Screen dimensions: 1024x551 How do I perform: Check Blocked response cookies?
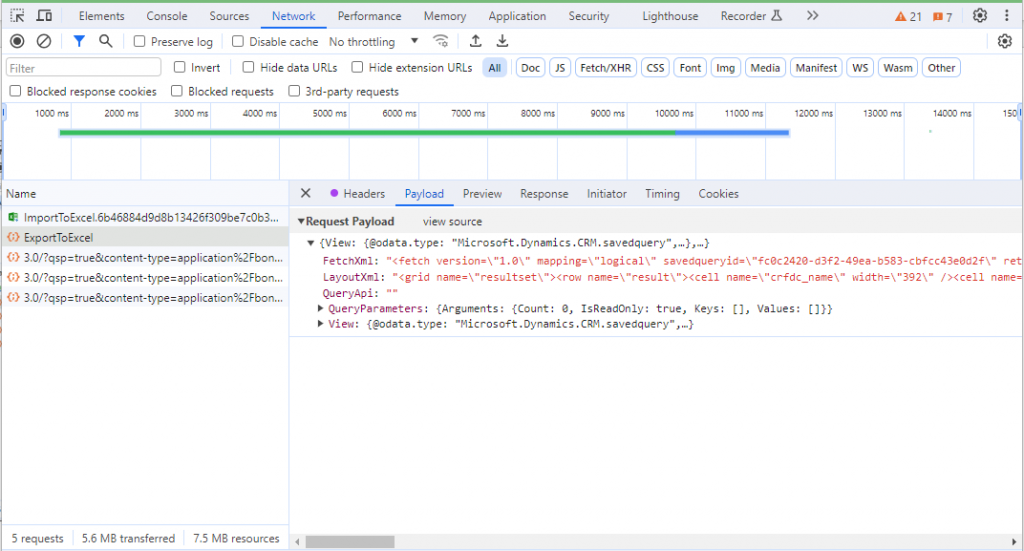(16, 91)
